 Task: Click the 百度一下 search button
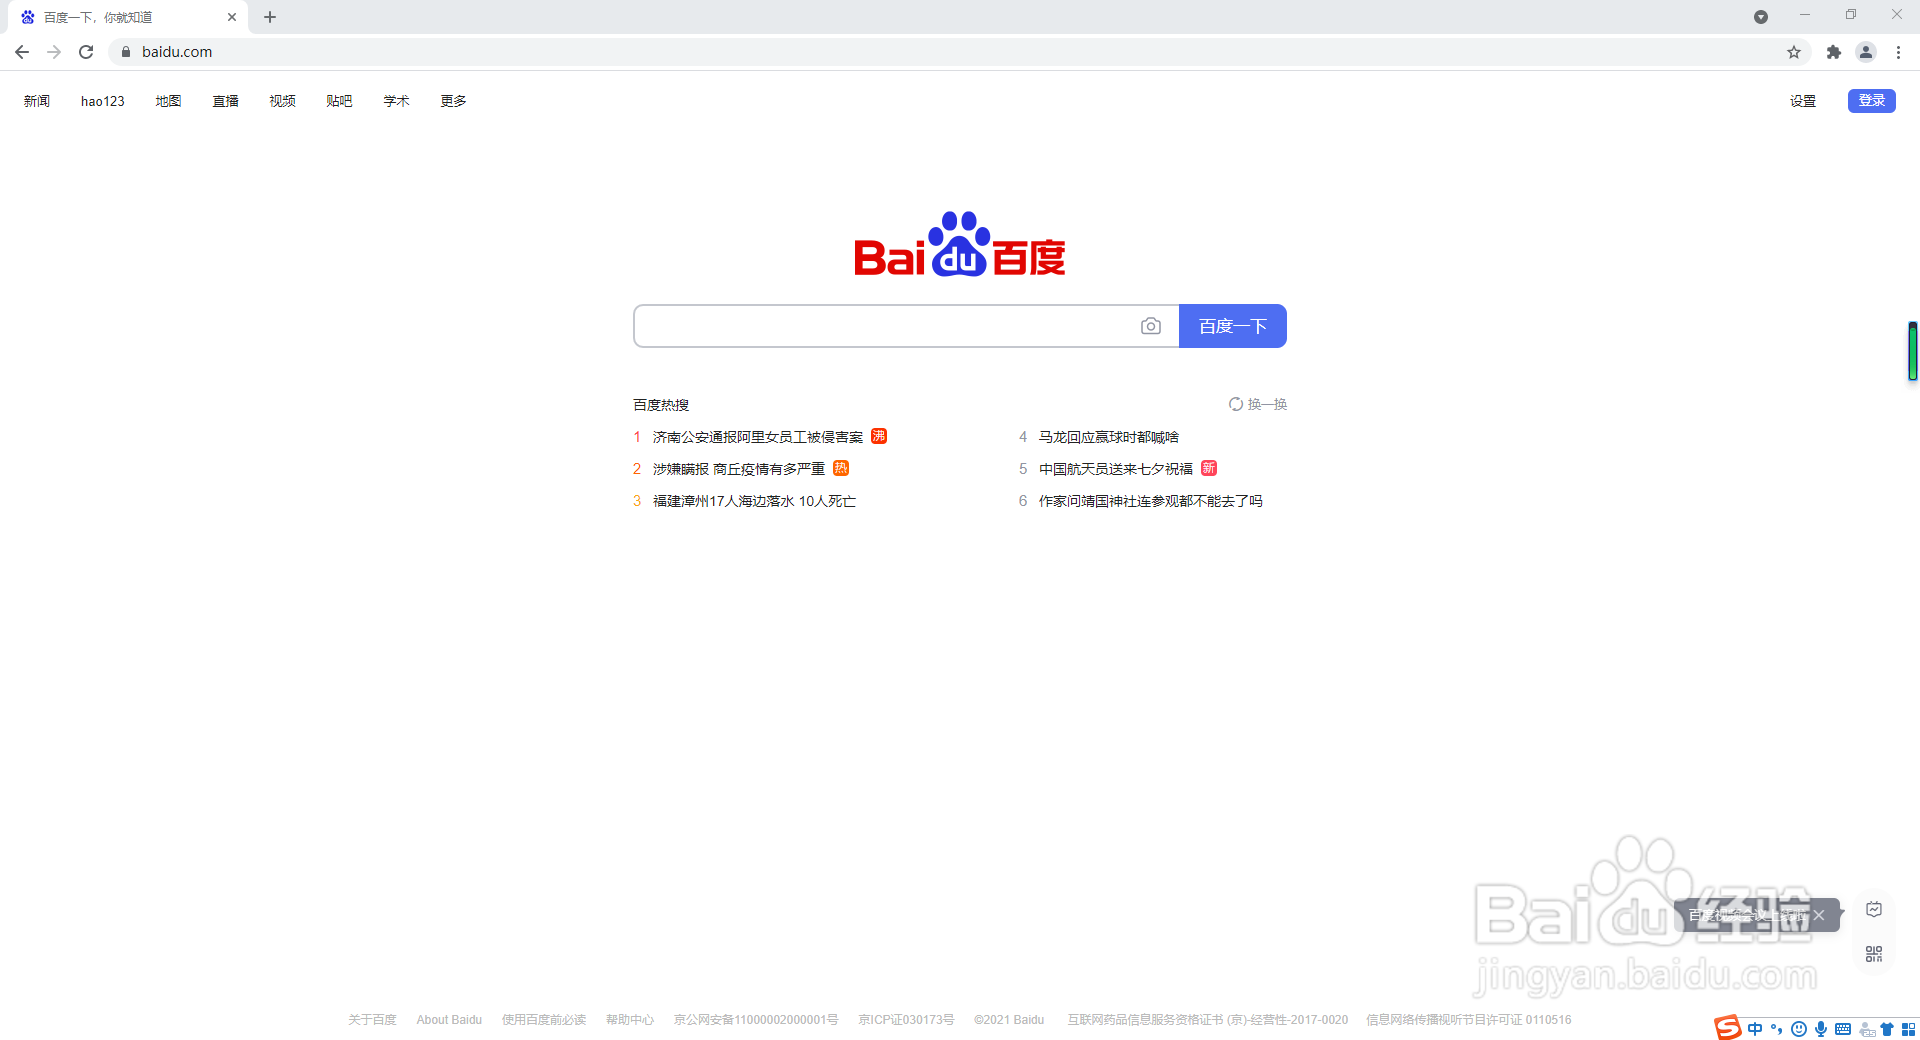coord(1233,326)
